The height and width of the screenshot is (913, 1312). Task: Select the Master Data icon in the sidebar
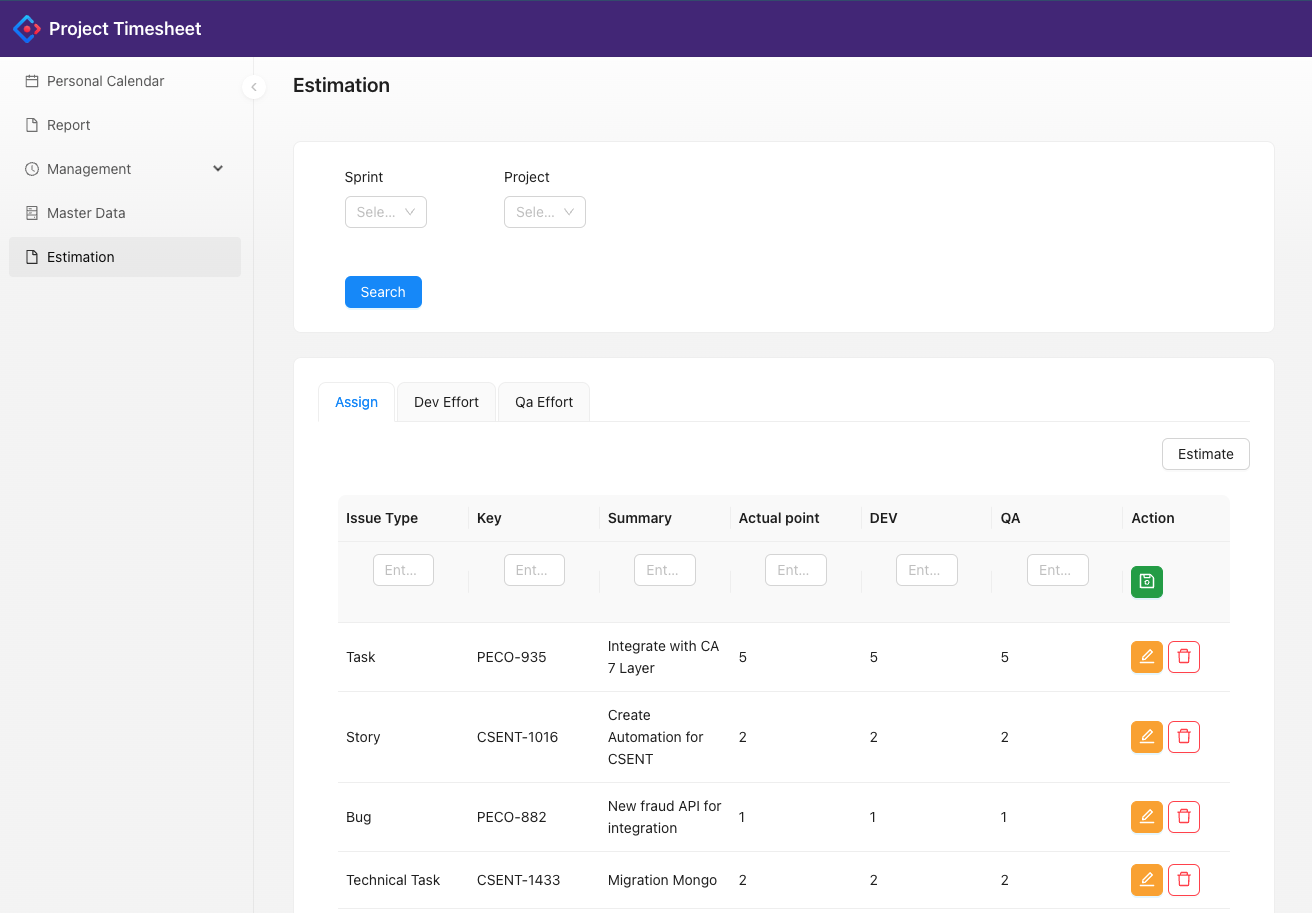pos(33,212)
